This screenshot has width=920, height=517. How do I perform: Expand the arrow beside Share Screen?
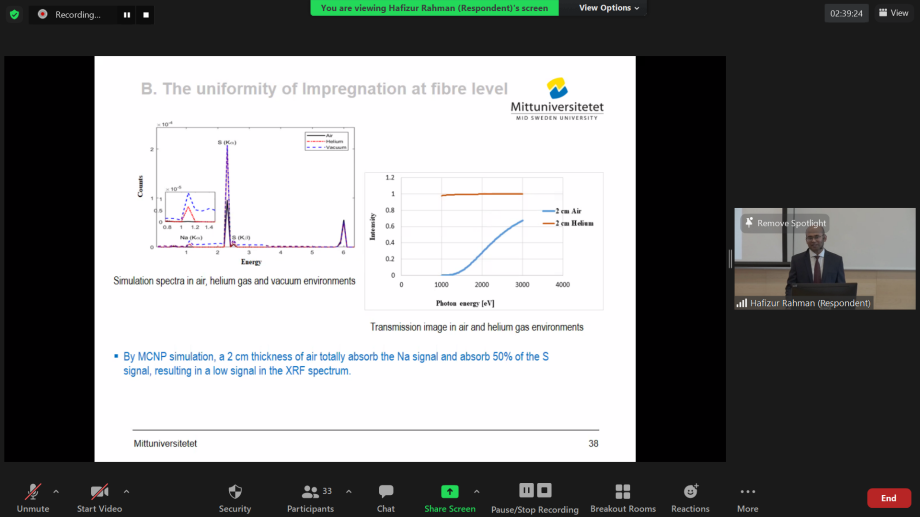tap(476, 491)
